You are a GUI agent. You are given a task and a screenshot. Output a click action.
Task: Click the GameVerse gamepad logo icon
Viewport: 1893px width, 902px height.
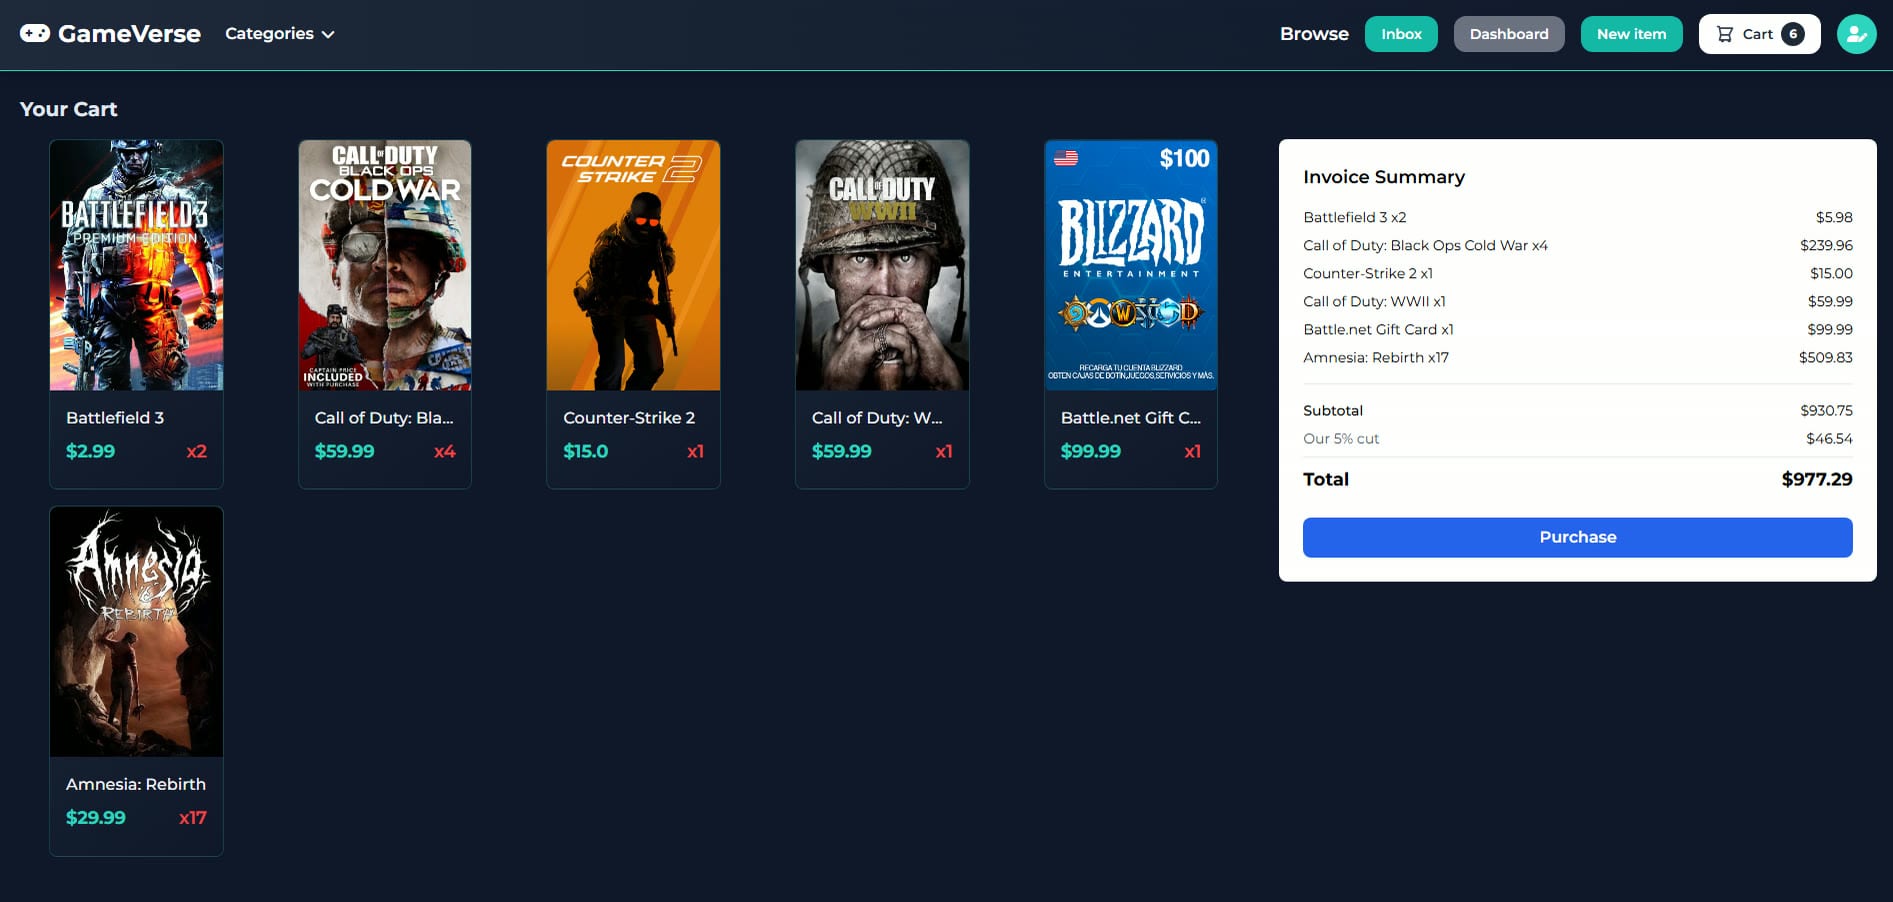click(x=35, y=33)
